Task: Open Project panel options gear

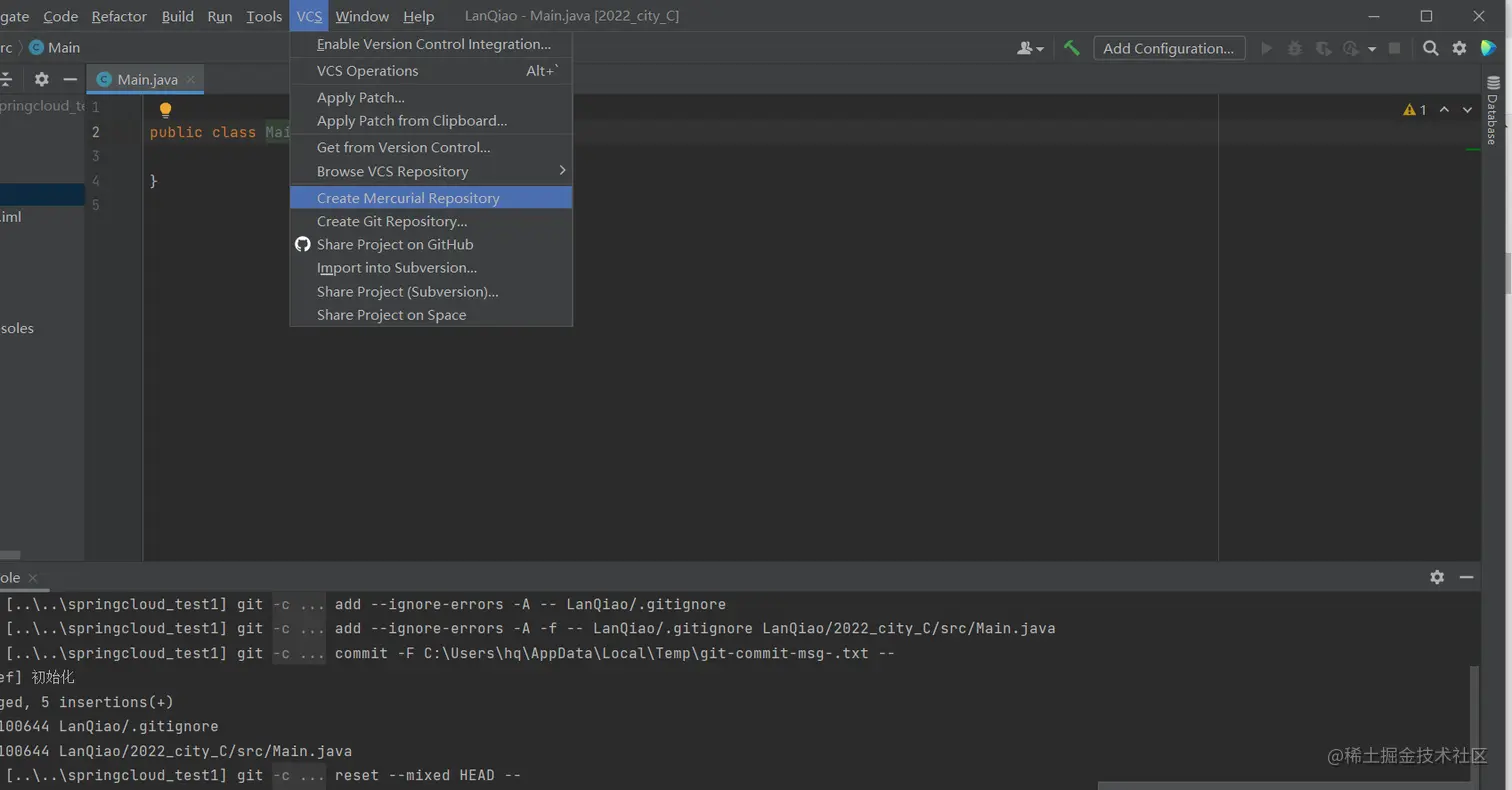Action: click(41, 79)
